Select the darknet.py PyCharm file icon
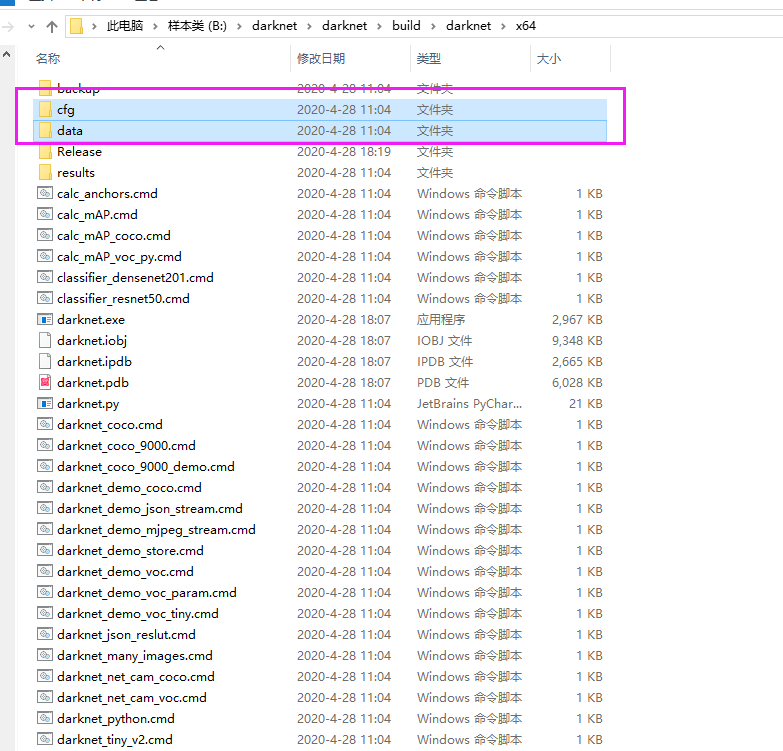 [45, 403]
